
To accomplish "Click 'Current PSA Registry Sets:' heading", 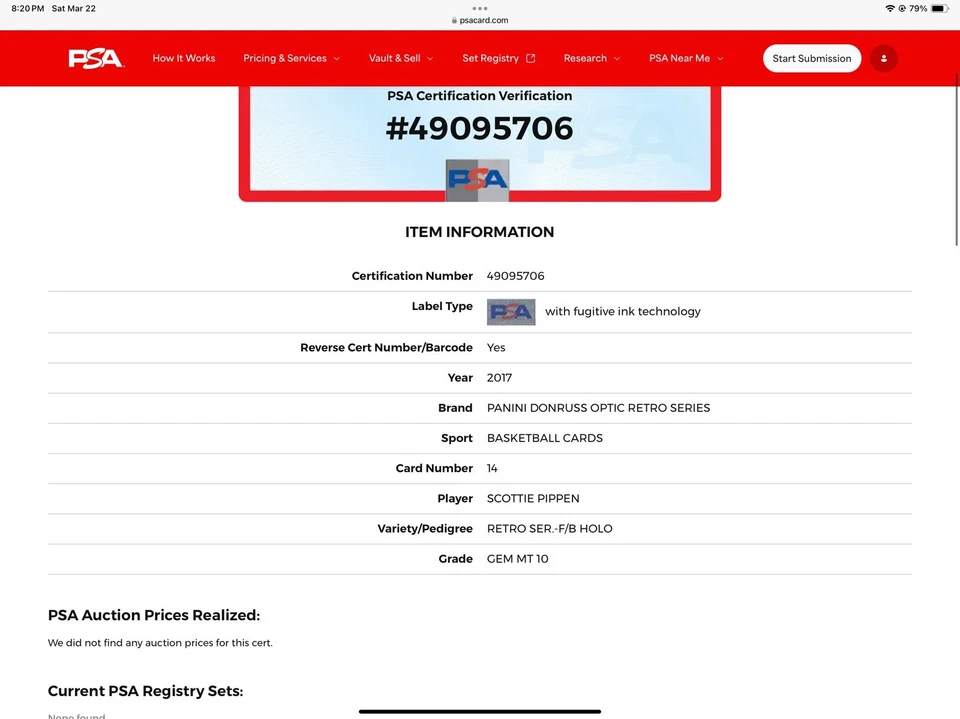I will [146, 691].
